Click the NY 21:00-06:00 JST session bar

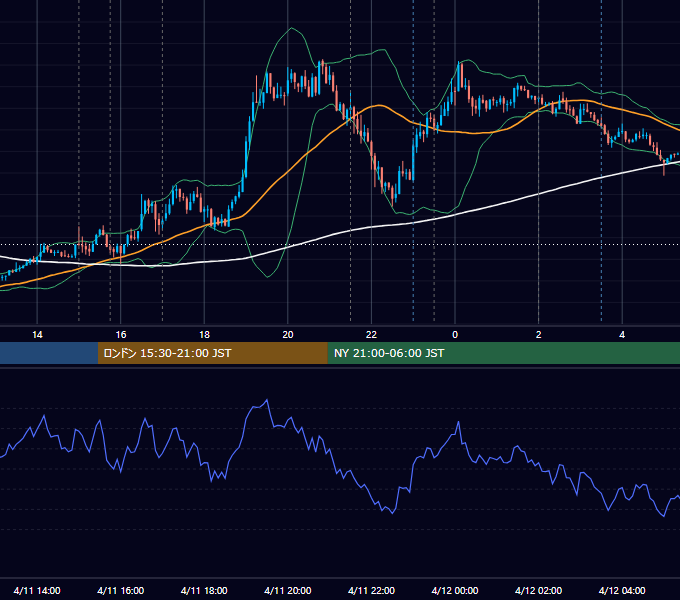tap(503, 353)
